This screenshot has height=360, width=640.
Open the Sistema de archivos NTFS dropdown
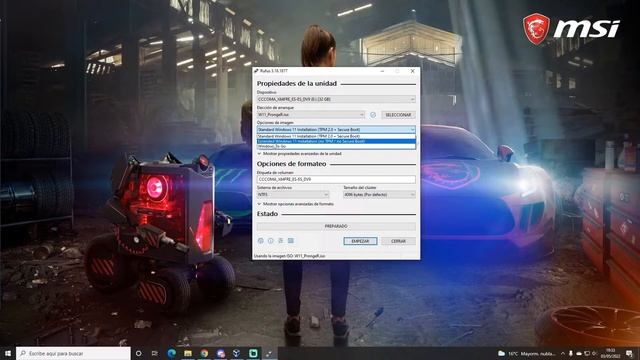coord(293,195)
